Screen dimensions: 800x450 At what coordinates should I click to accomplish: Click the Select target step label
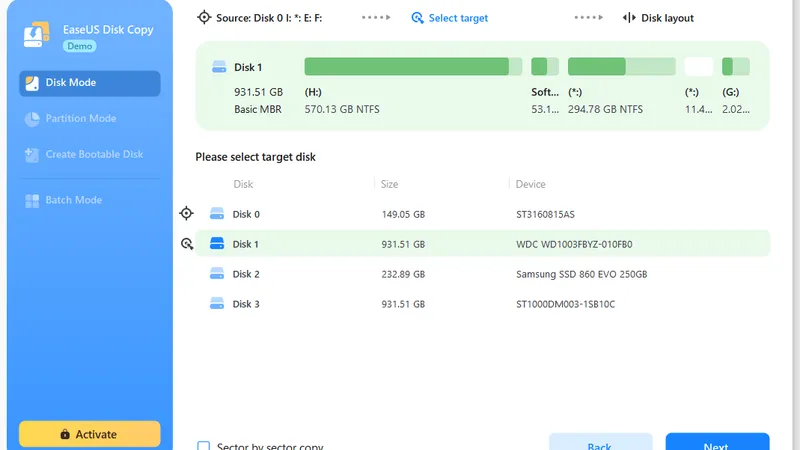(x=458, y=18)
